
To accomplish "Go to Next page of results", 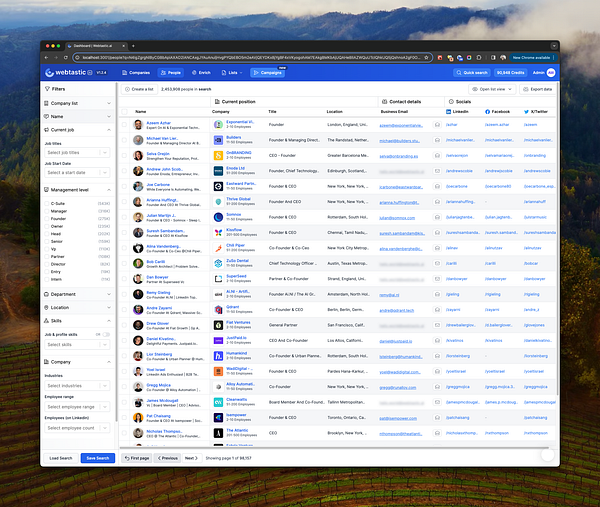I will (x=191, y=458).
